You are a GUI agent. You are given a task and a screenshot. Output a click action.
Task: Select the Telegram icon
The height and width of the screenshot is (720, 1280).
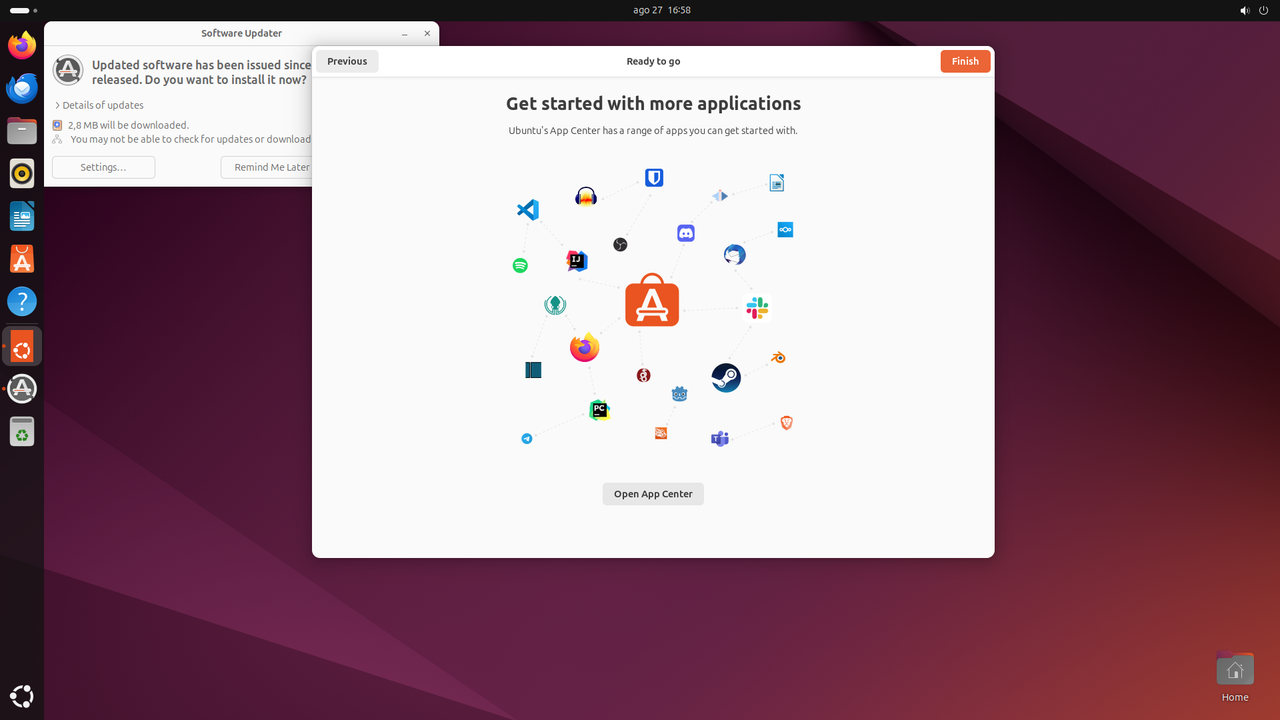click(x=526, y=438)
